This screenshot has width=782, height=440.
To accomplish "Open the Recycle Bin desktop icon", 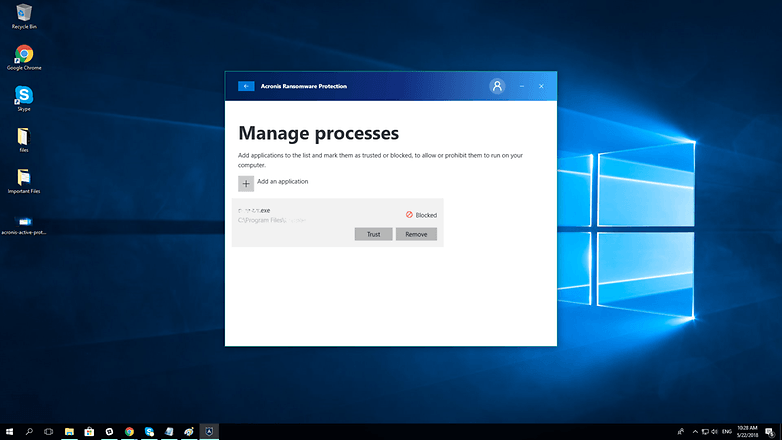I will tap(24, 14).
